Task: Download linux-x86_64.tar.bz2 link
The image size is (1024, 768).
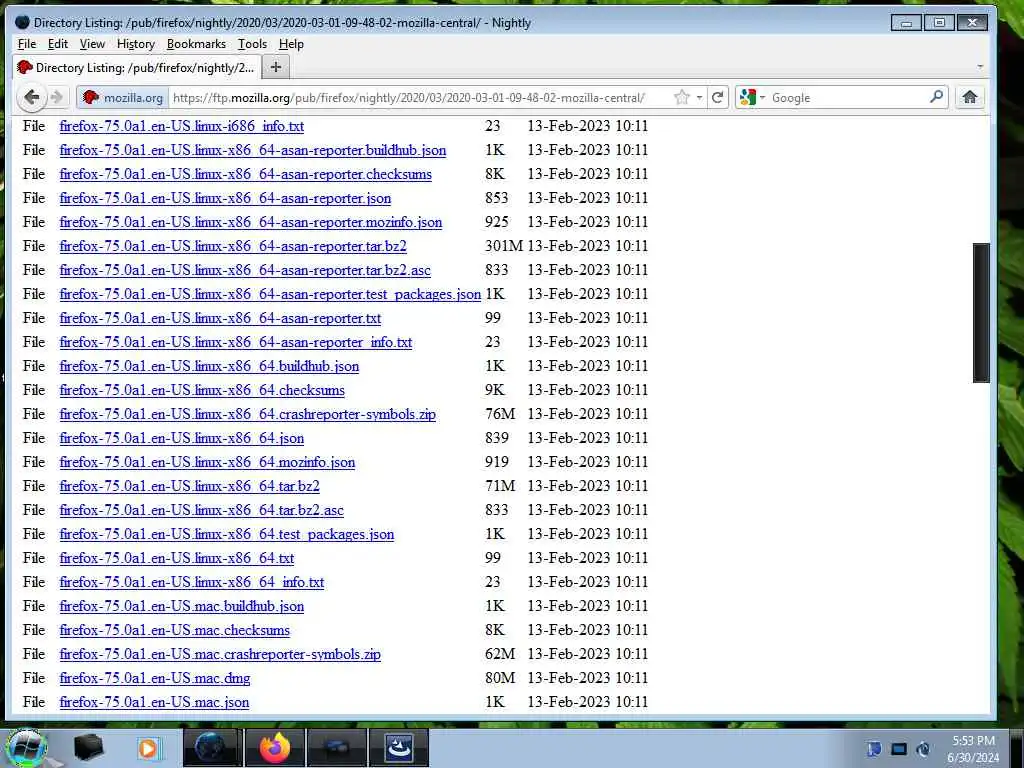Action: point(189,486)
